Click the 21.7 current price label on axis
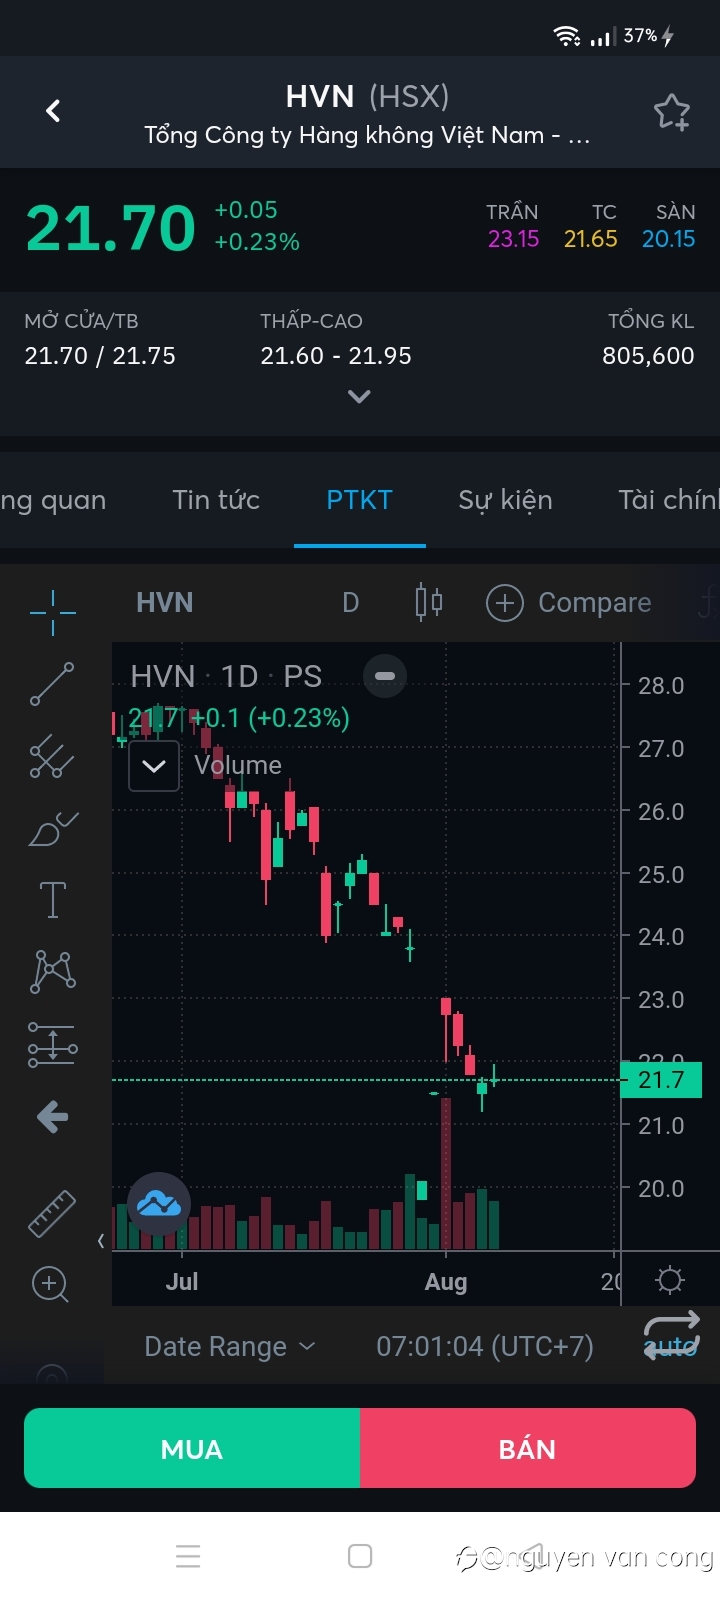This screenshot has height=1600, width=720. click(x=662, y=1080)
